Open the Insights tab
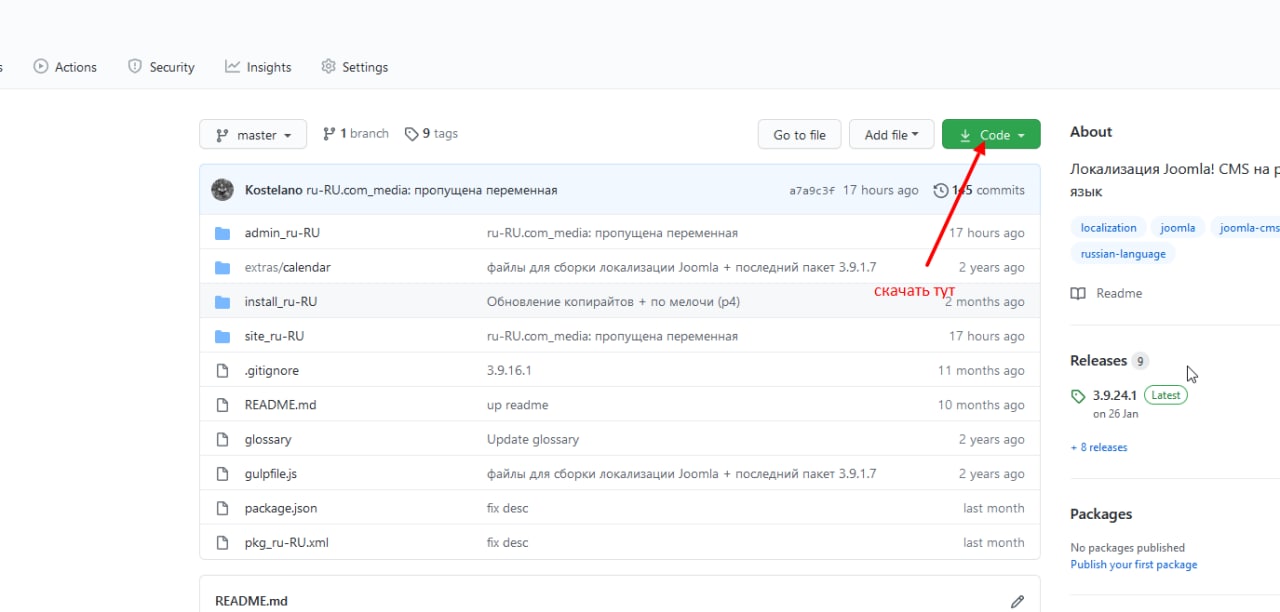The width and height of the screenshot is (1280, 612). (x=258, y=67)
